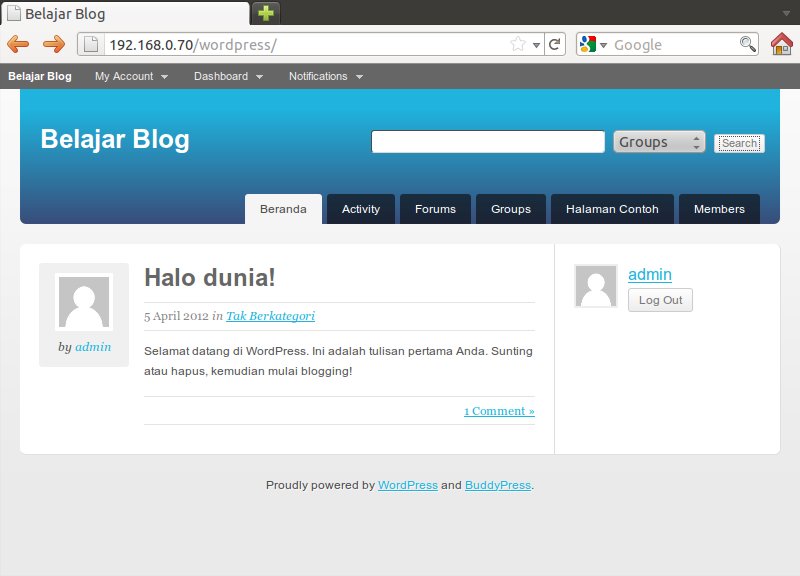Screen dimensions: 800x576
Task: Click the blog search text field
Action: pos(488,142)
